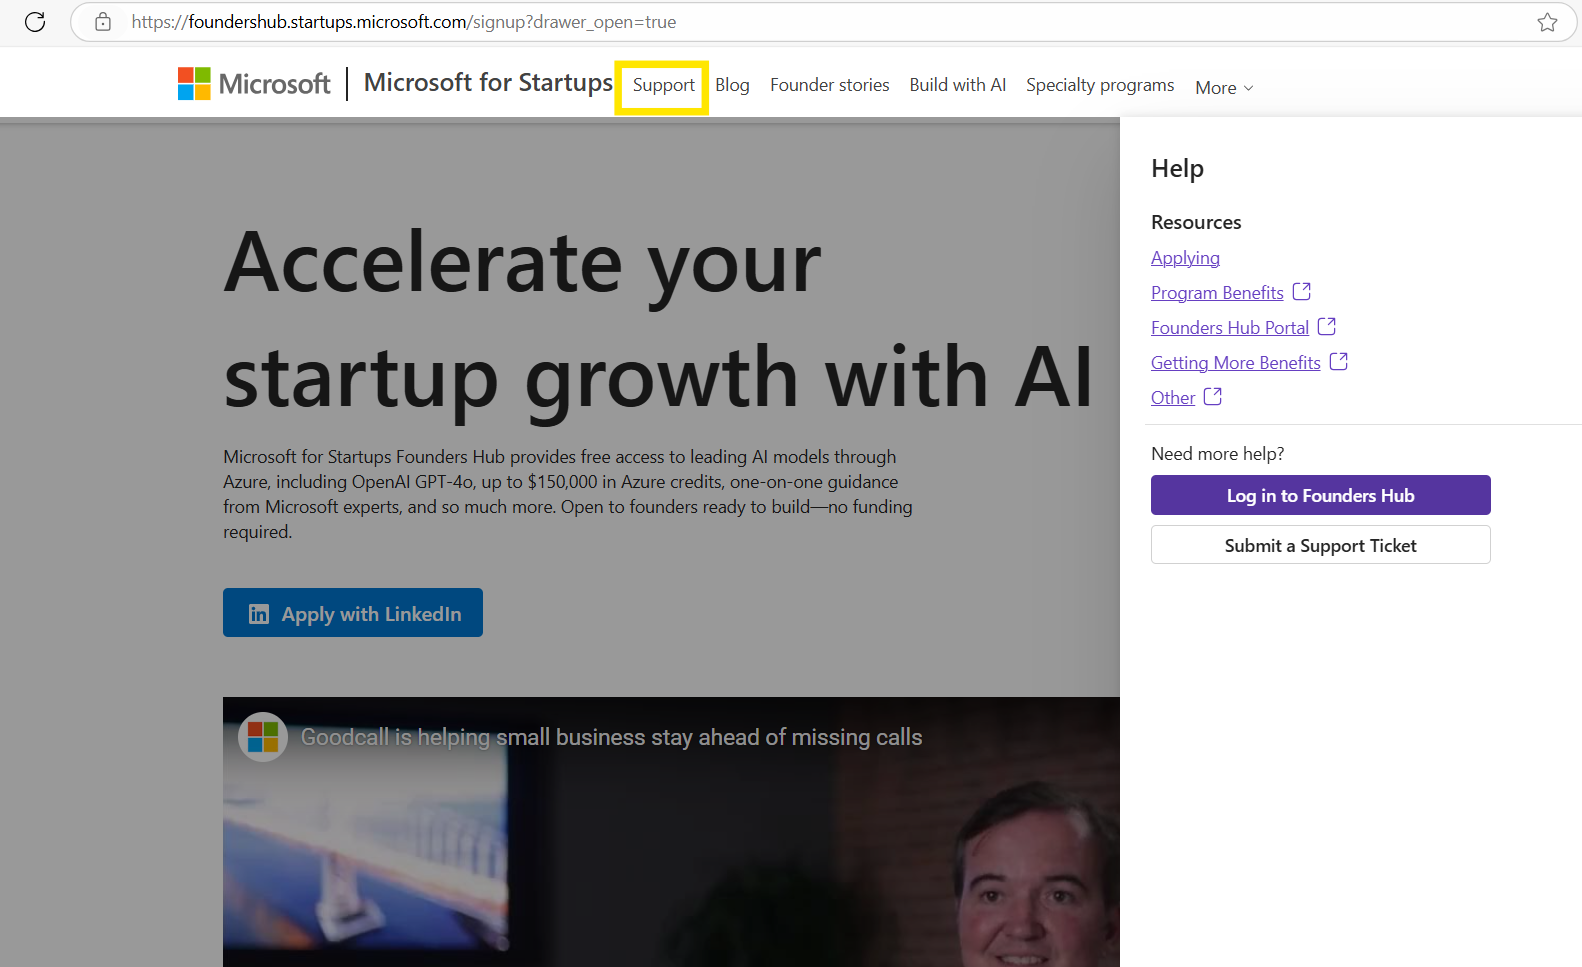Click the external icon next to Getting More Benefits

1338,361
